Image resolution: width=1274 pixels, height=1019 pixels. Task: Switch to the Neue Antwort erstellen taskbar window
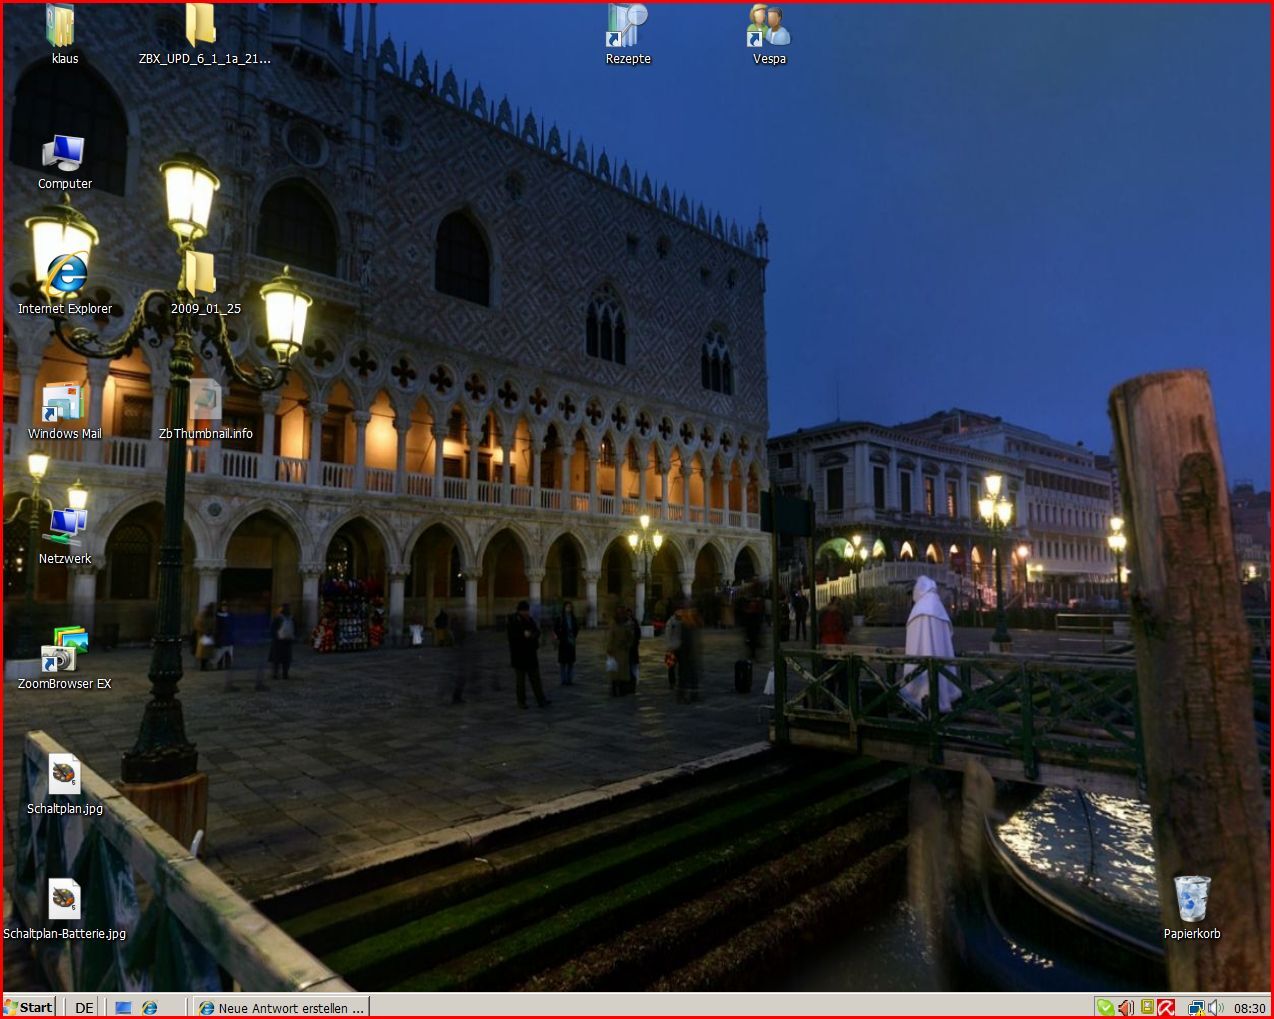(x=282, y=1007)
